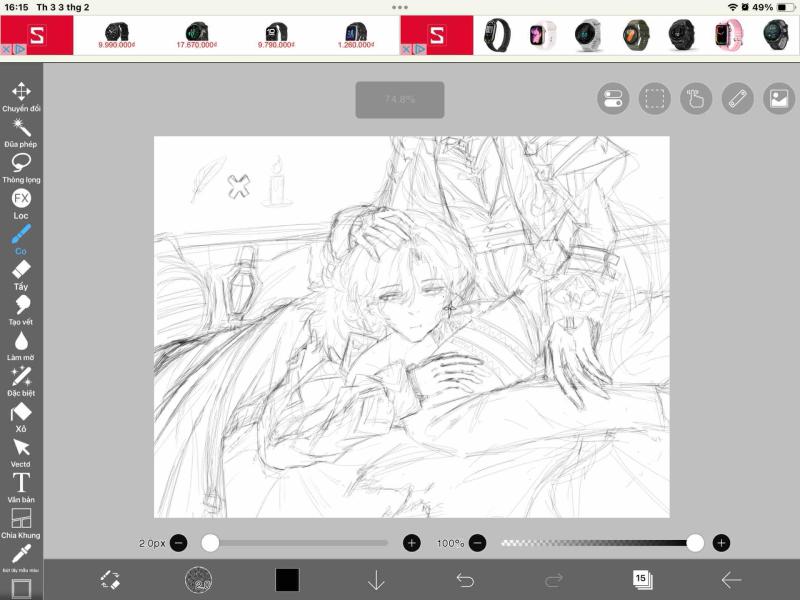Select the Tẩy eraser tool
The width and height of the screenshot is (800, 600).
click(x=21, y=276)
